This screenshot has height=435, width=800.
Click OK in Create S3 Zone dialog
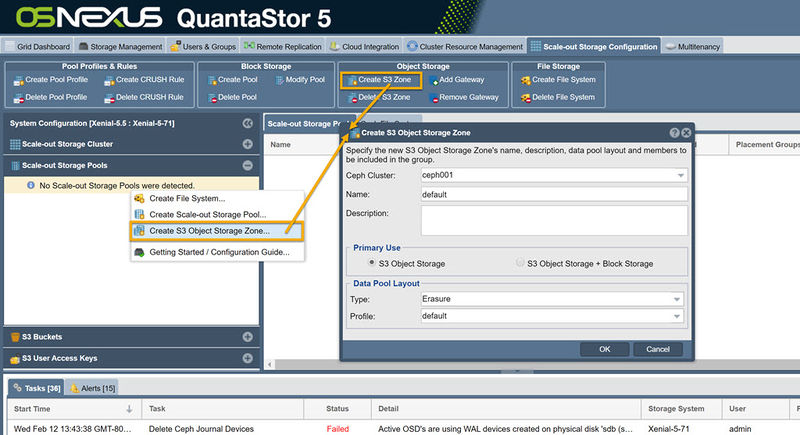[605, 349]
